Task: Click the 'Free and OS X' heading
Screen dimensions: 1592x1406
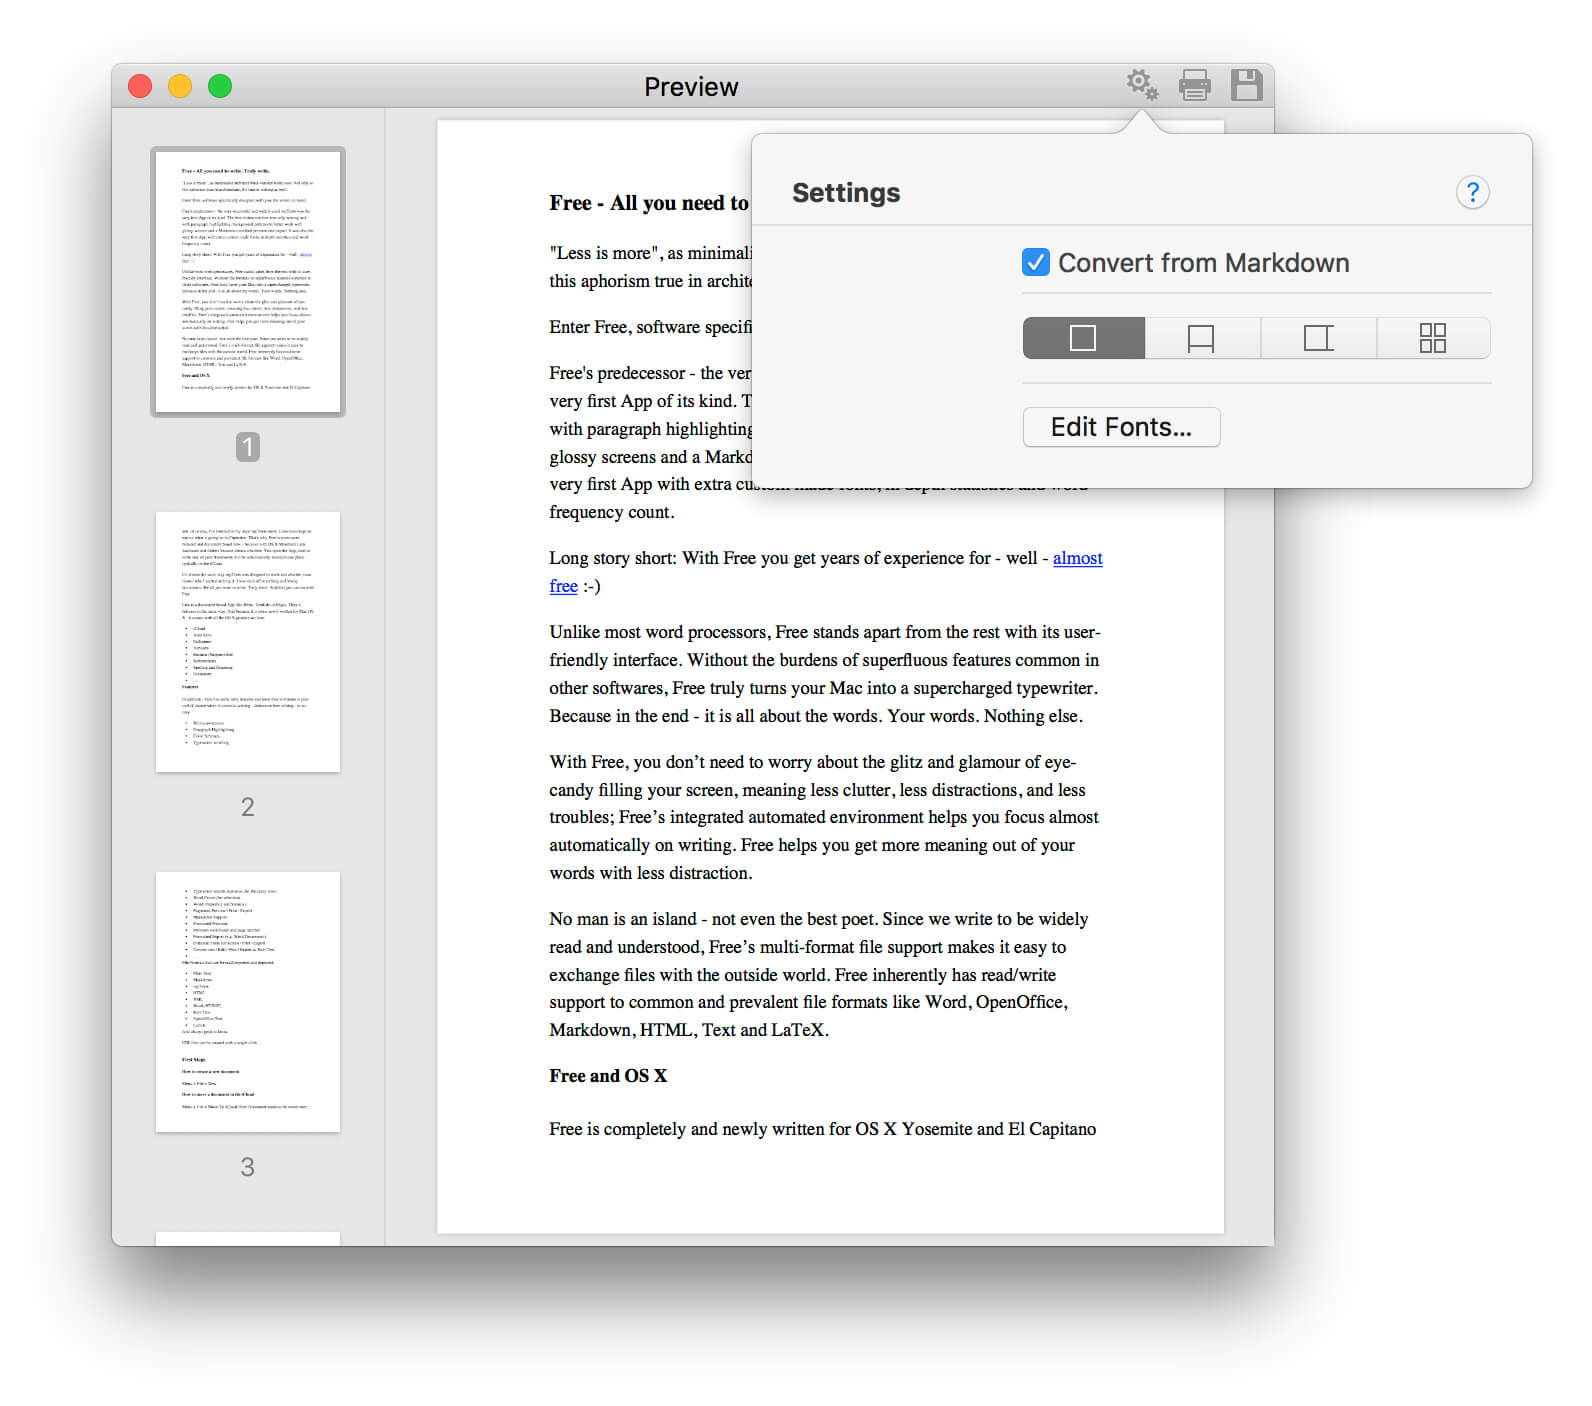Action: point(608,1076)
